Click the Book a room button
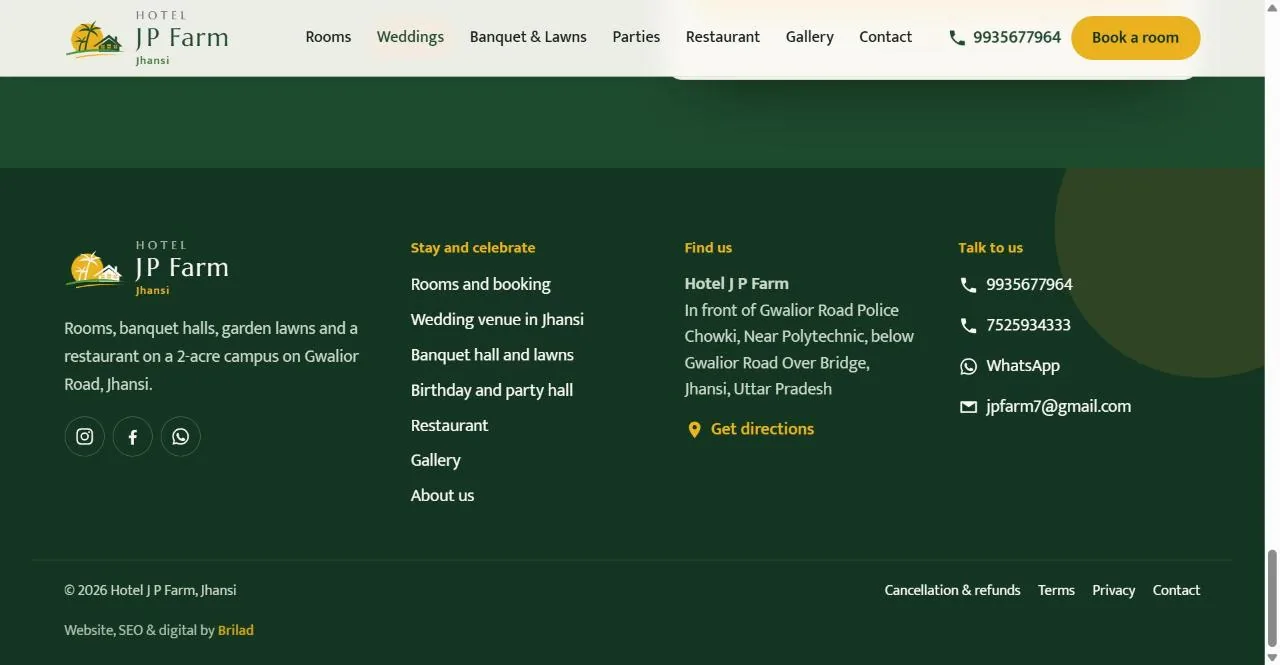Viewport: 1280px width, 665px height. pos(1135,38)
